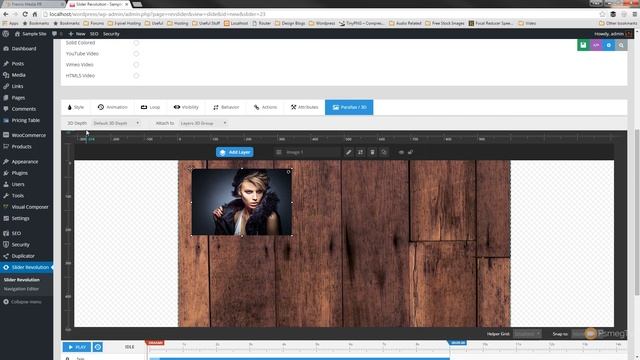
Task: Open Security item in the sidebar
Action: click(20, 244)
